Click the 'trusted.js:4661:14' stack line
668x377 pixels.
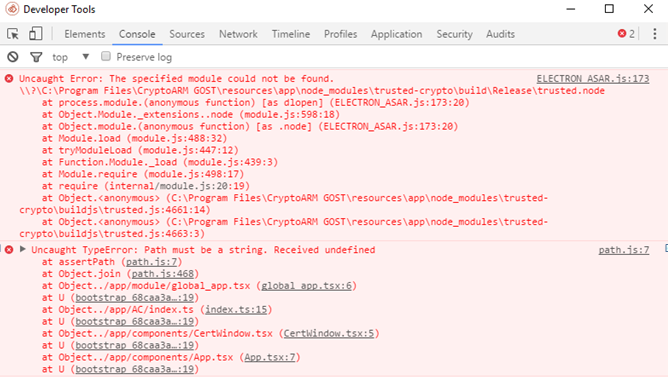point(284,204)
